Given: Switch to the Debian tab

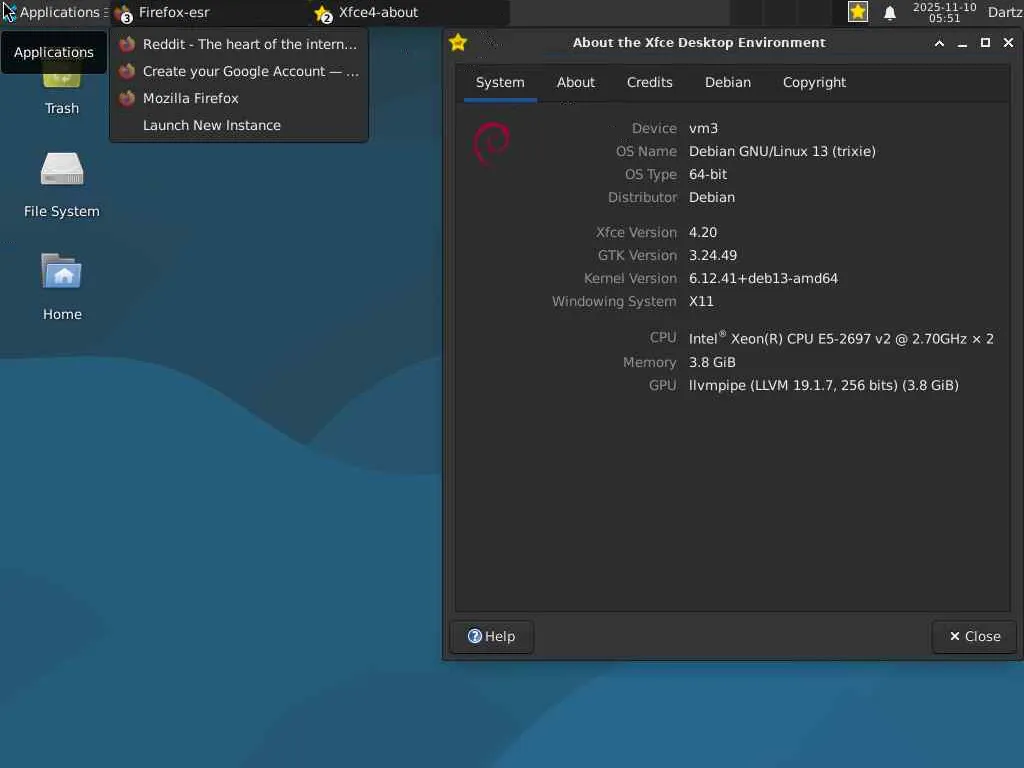Looking at the screenshot, I should point(728,83).
